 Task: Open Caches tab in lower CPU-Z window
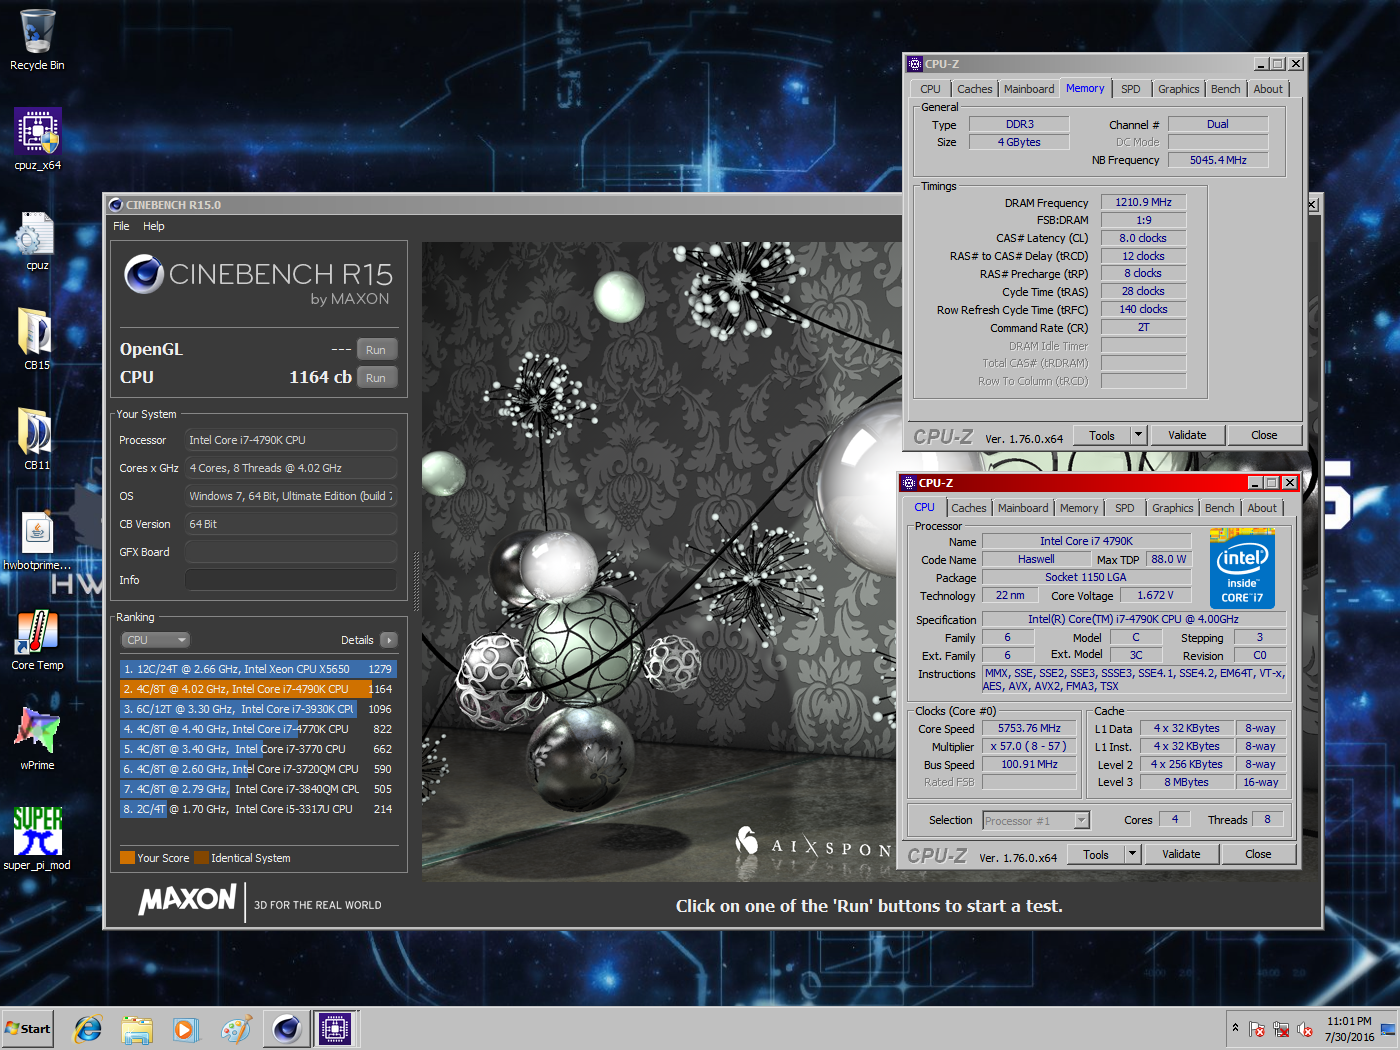point(968,508)
